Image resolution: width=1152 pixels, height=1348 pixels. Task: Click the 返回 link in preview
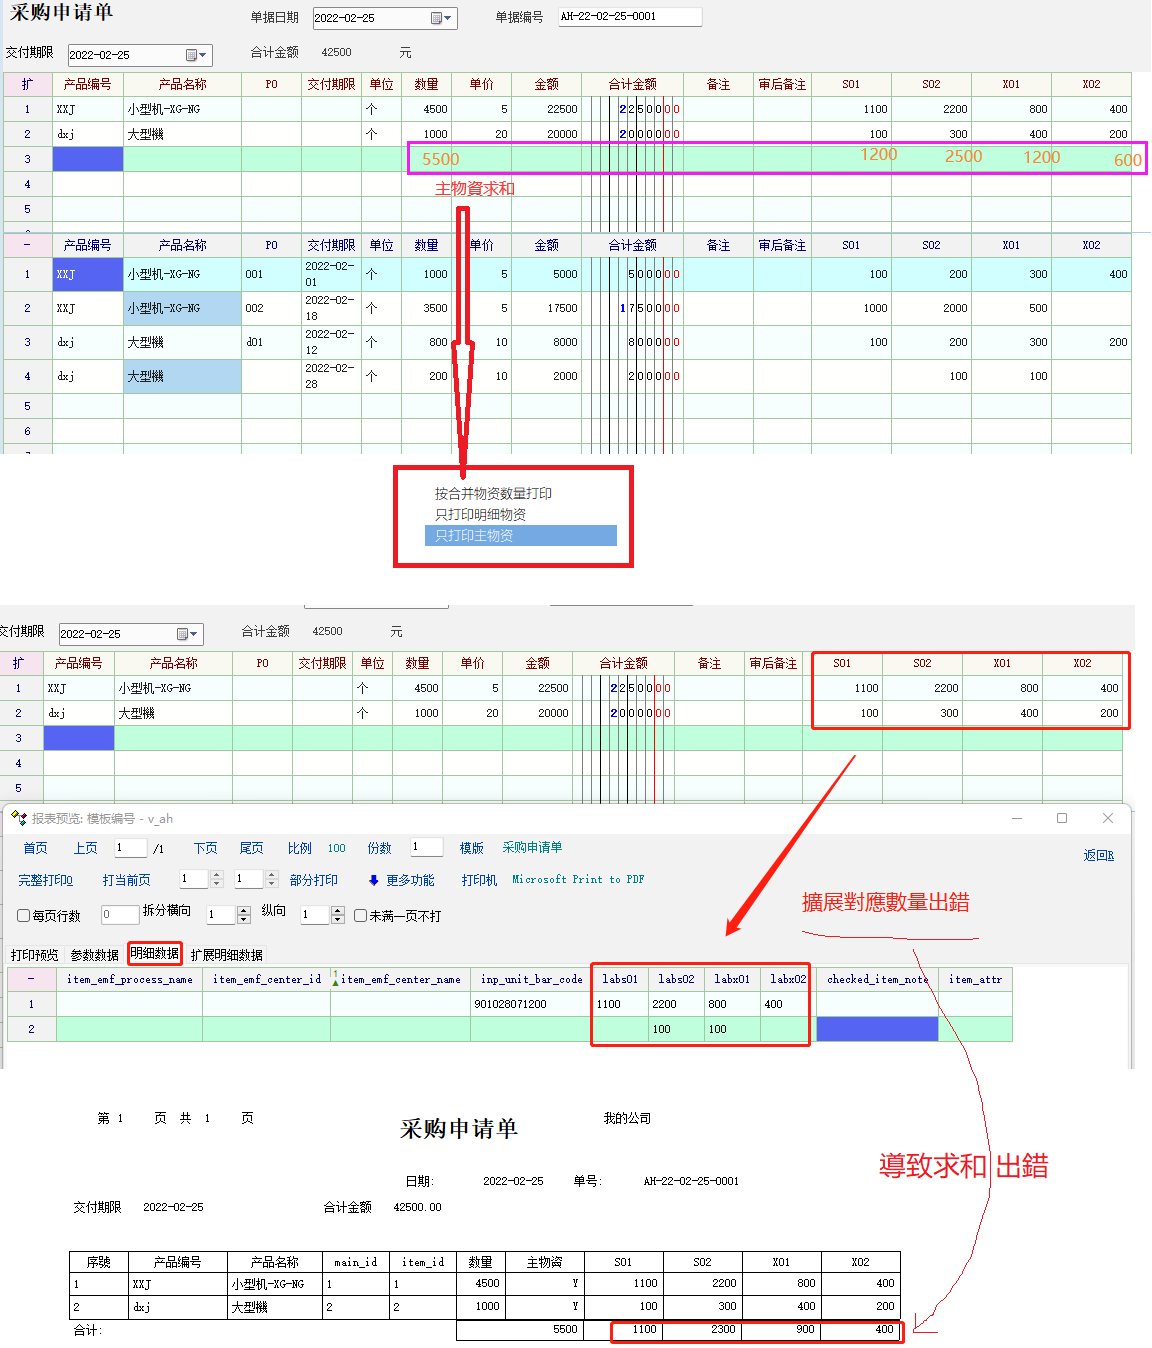(x=1098, y=855)
